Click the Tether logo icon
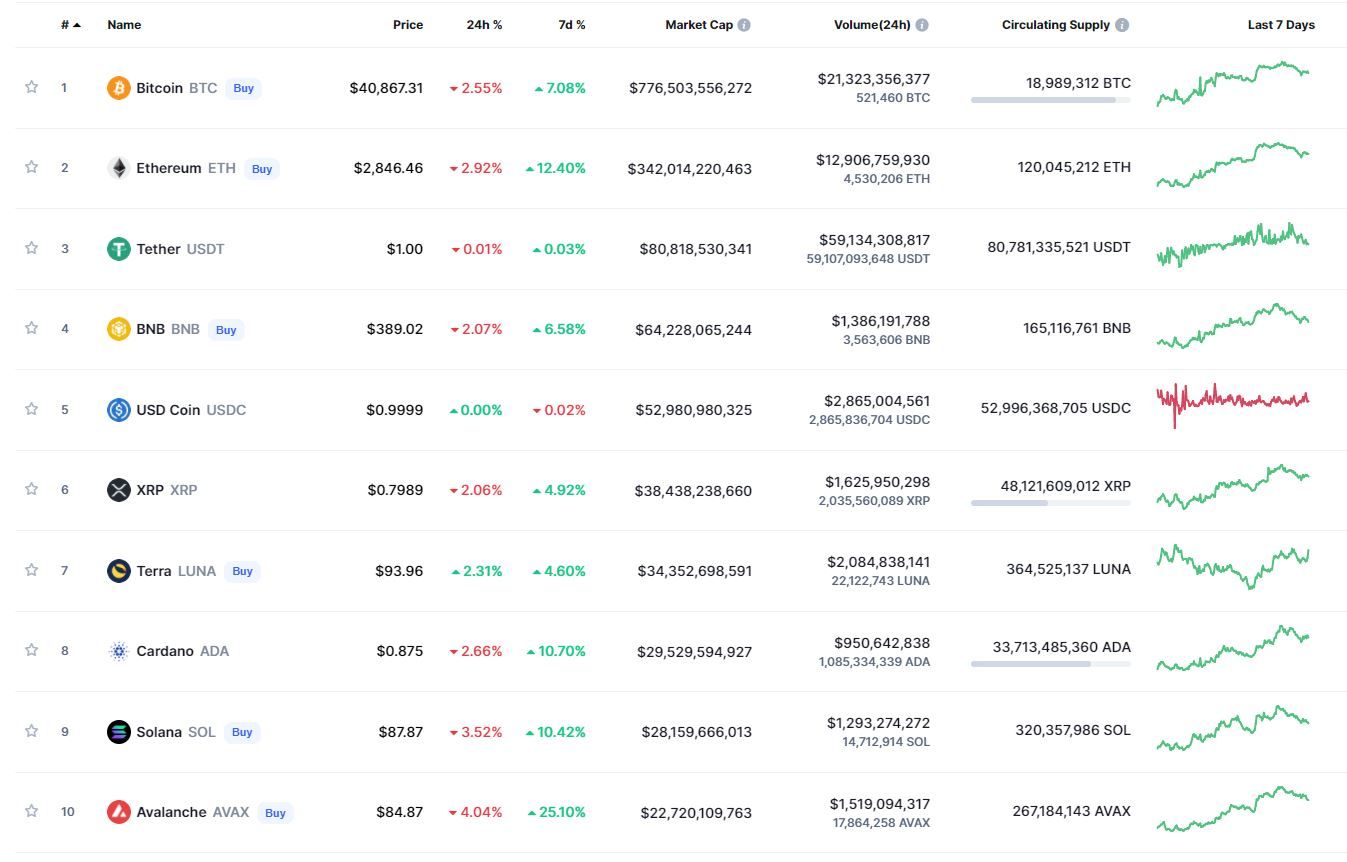The width and height of the screenshot is (1347, 862). pos(119,249)
